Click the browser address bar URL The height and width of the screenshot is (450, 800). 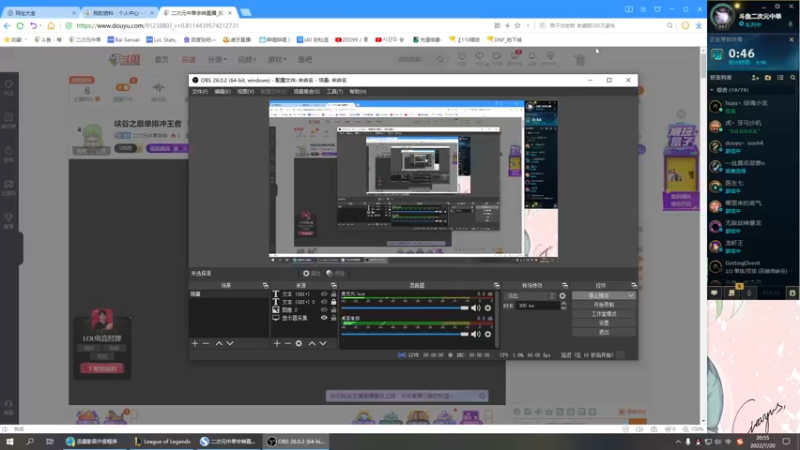click(158, 26)
